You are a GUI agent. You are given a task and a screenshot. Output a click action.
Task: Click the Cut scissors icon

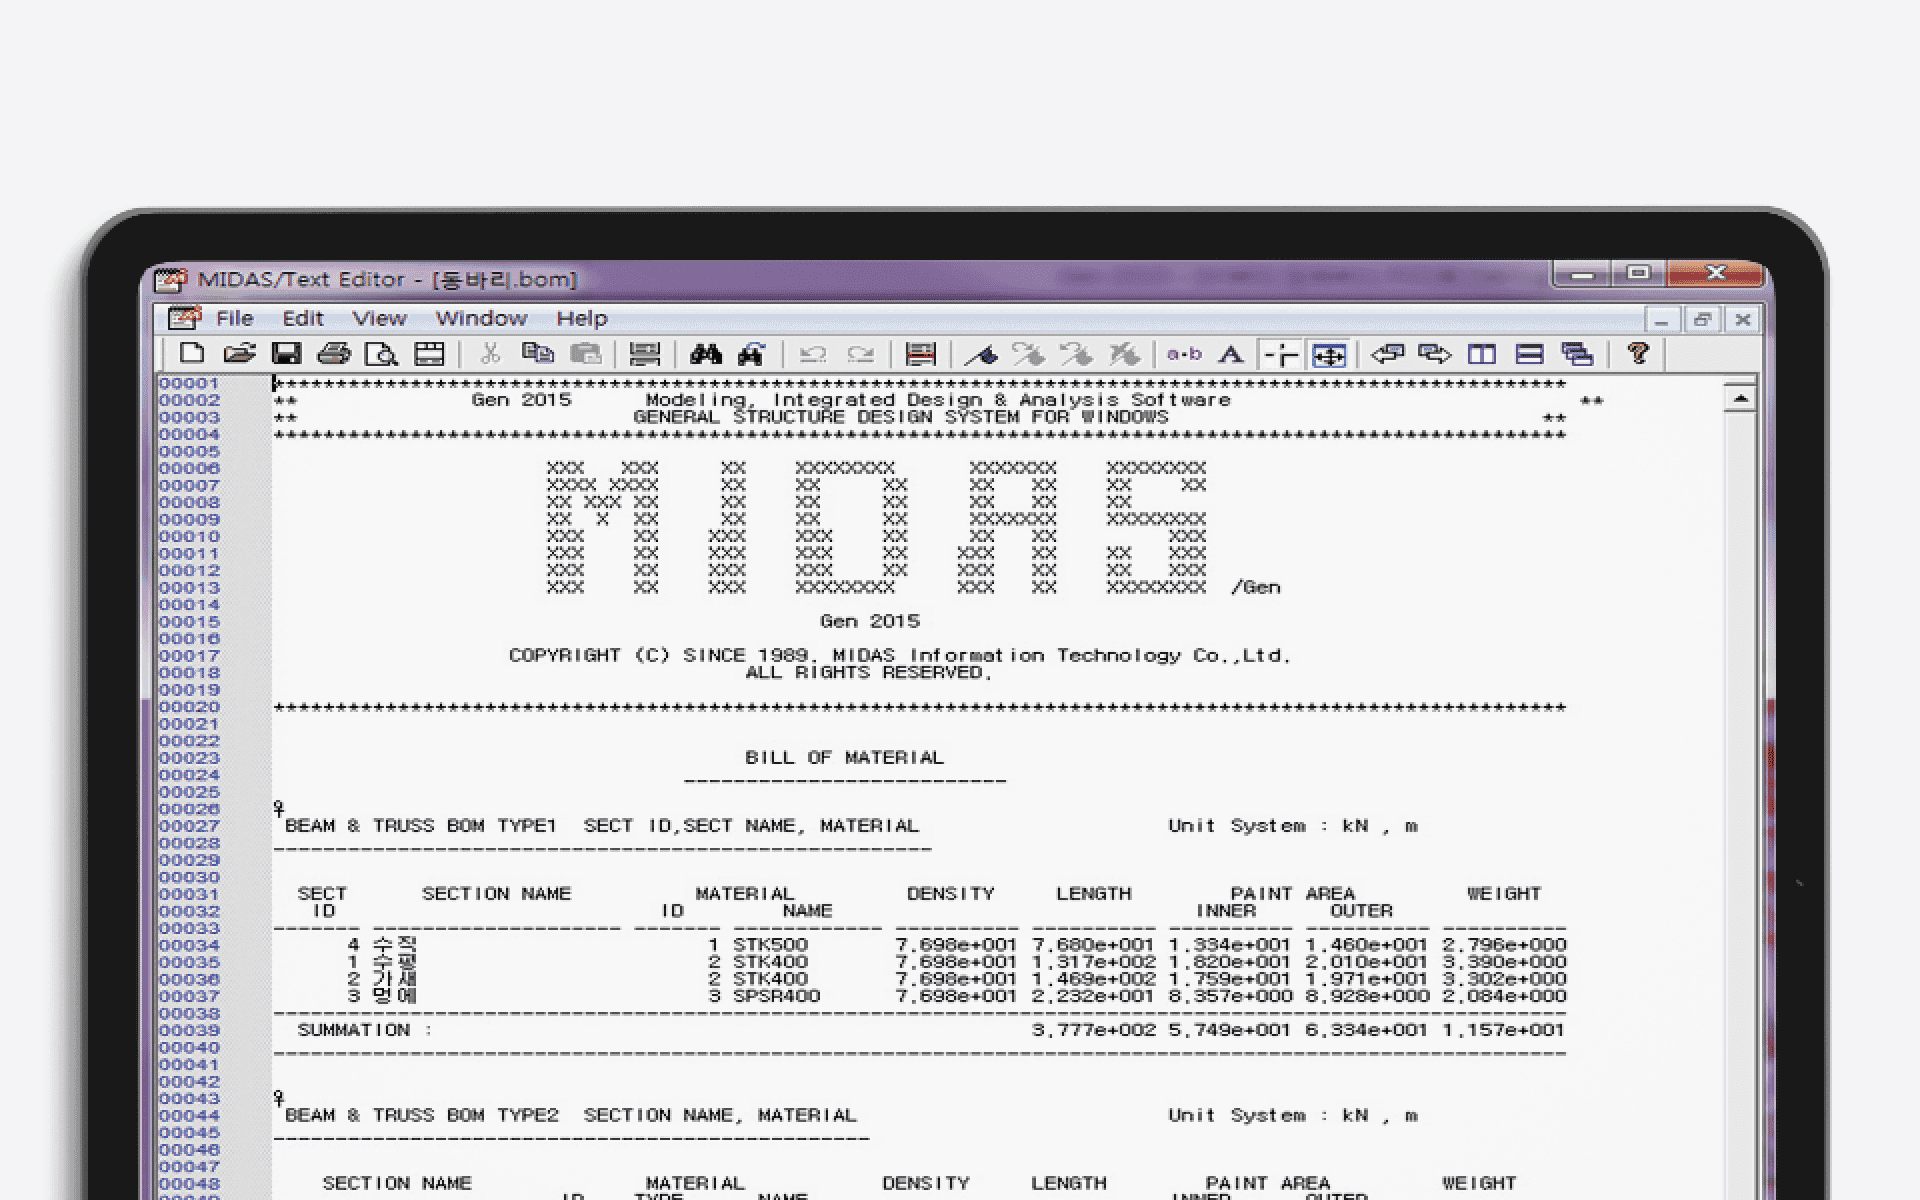[490, 354]
